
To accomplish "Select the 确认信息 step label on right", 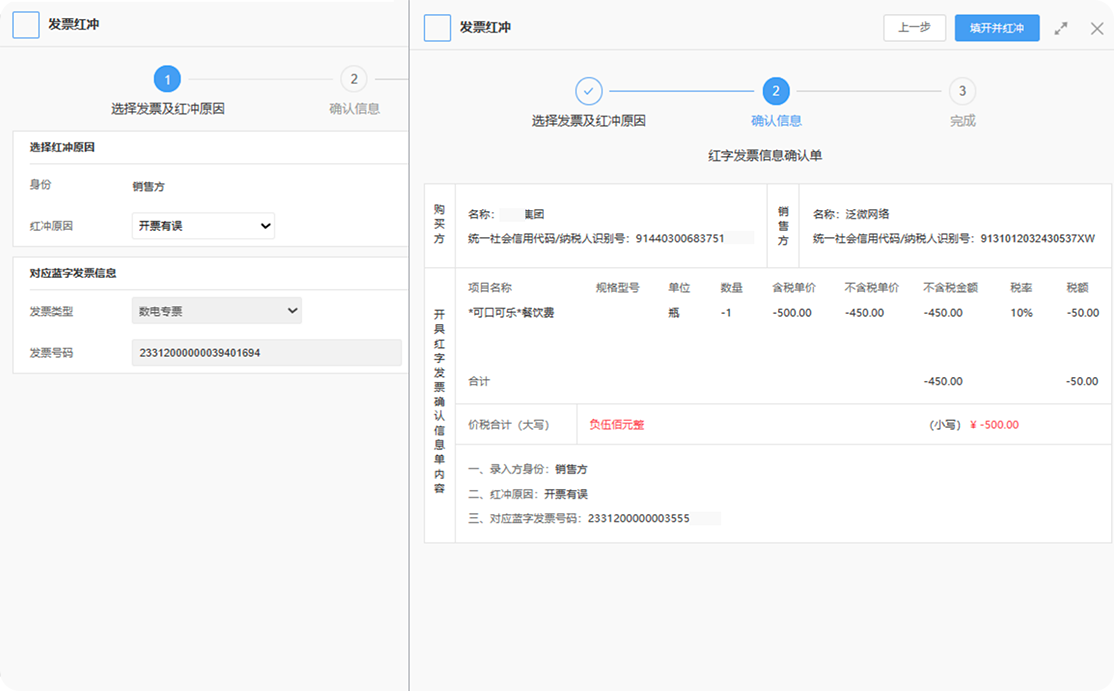I will click(x=775, y=121).
